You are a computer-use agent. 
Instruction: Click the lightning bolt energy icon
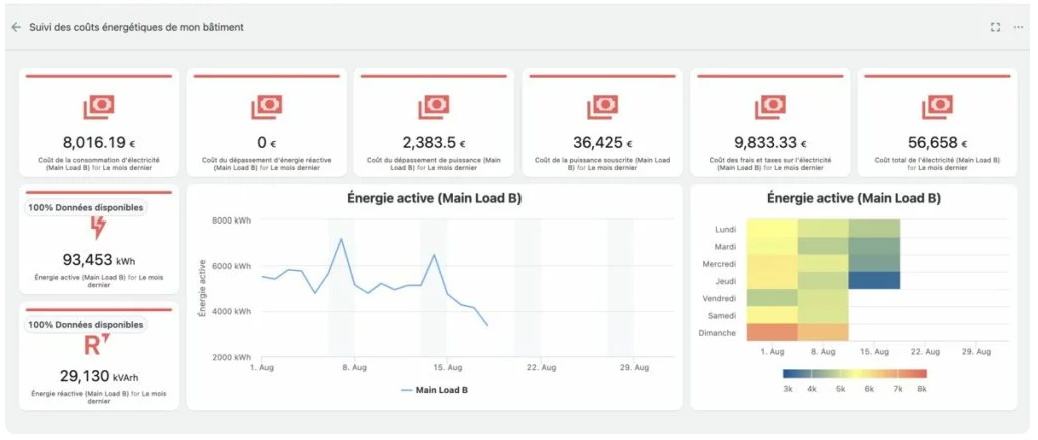click(x=98, y=228)
